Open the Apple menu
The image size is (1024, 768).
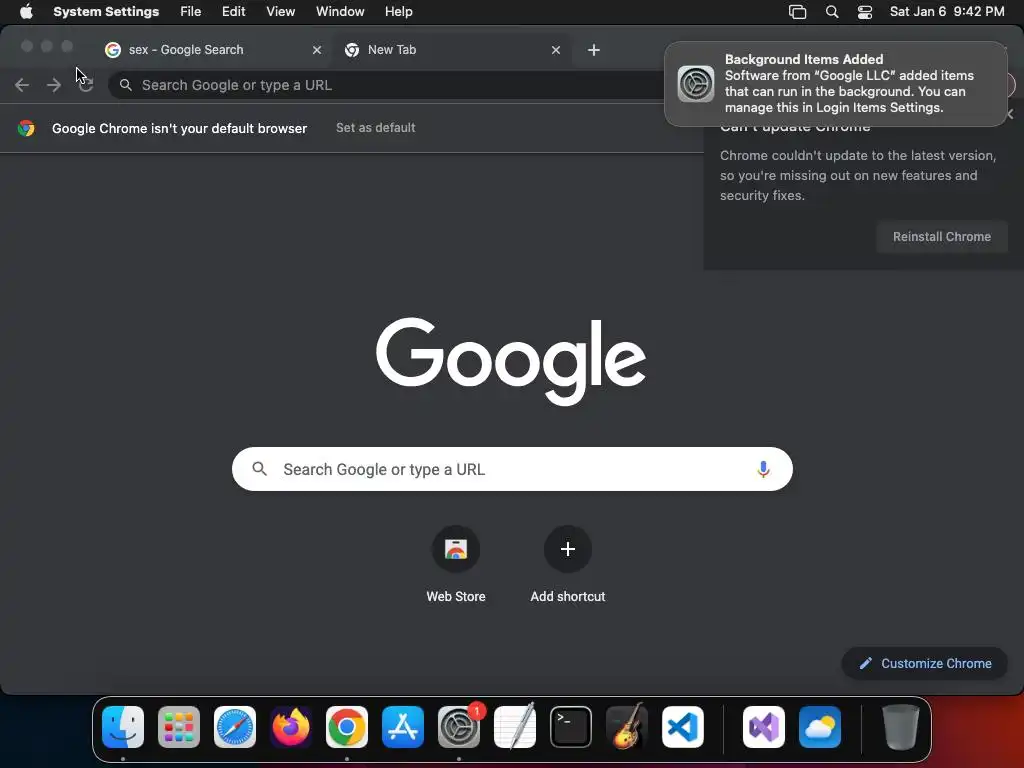26,12
